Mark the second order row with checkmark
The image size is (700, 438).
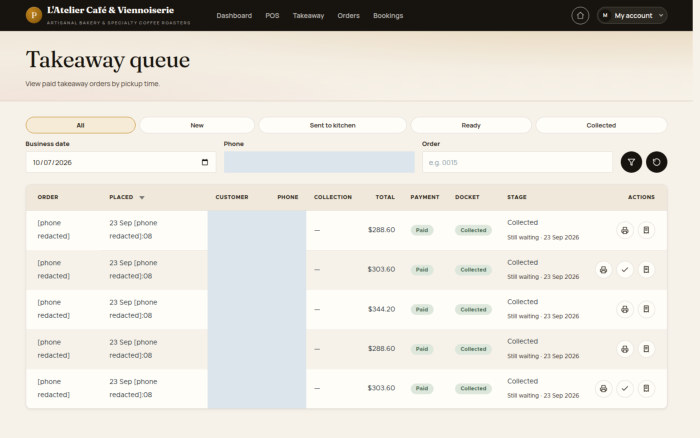point(625,270)
